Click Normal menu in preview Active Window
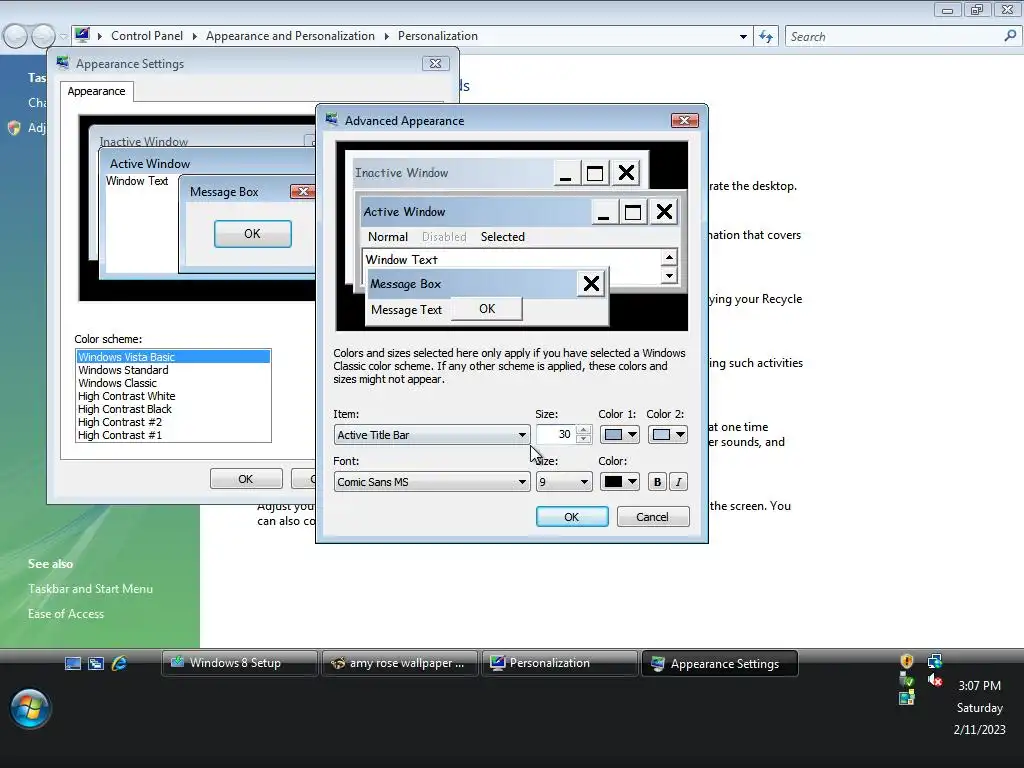This screenshot has width=1024, height=768. click(388, 237)
